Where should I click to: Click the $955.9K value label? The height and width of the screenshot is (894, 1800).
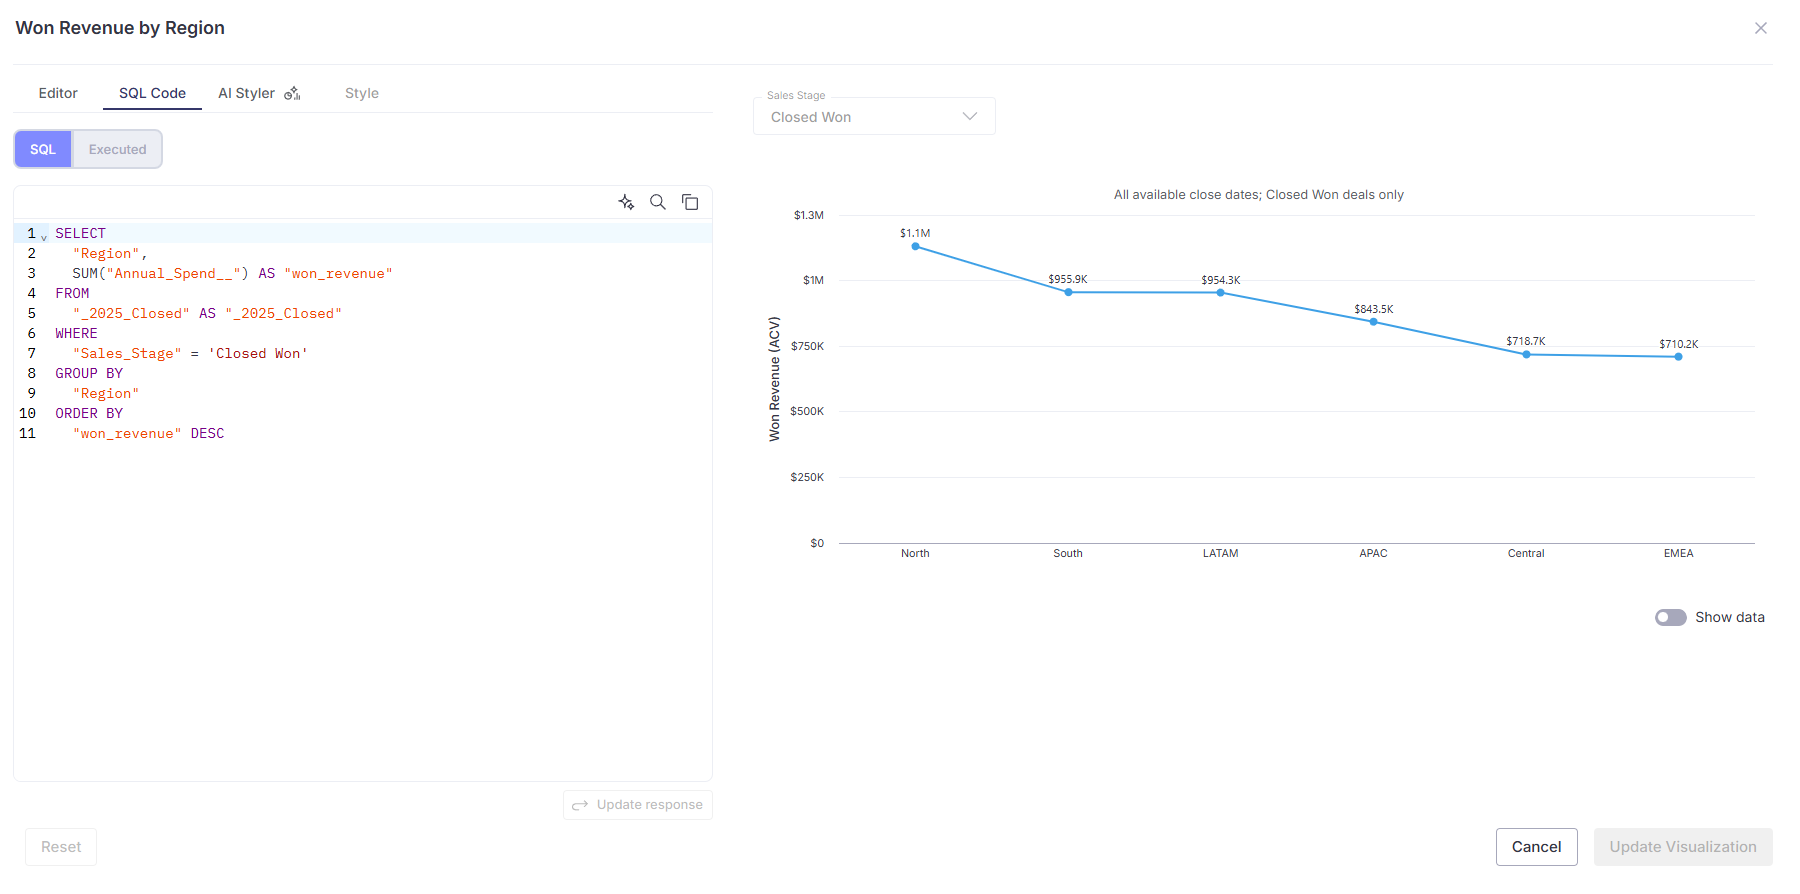tap(1068, 279)
